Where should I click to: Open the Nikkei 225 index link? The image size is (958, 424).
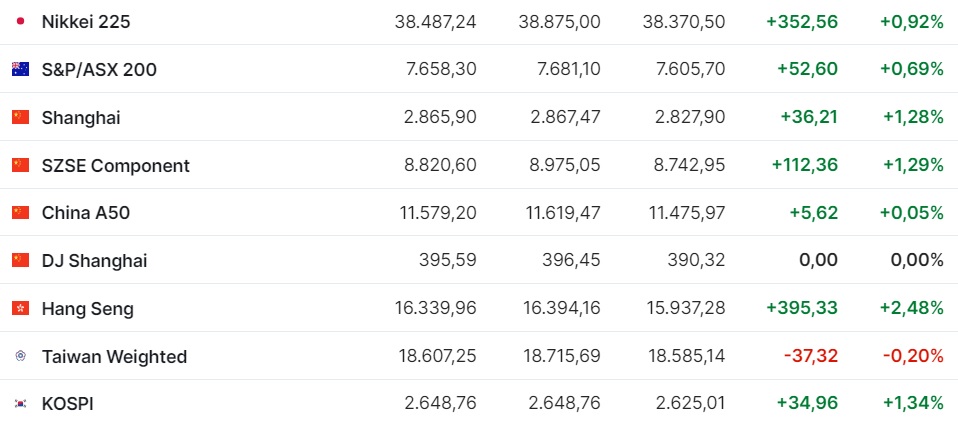pos(86,22)
